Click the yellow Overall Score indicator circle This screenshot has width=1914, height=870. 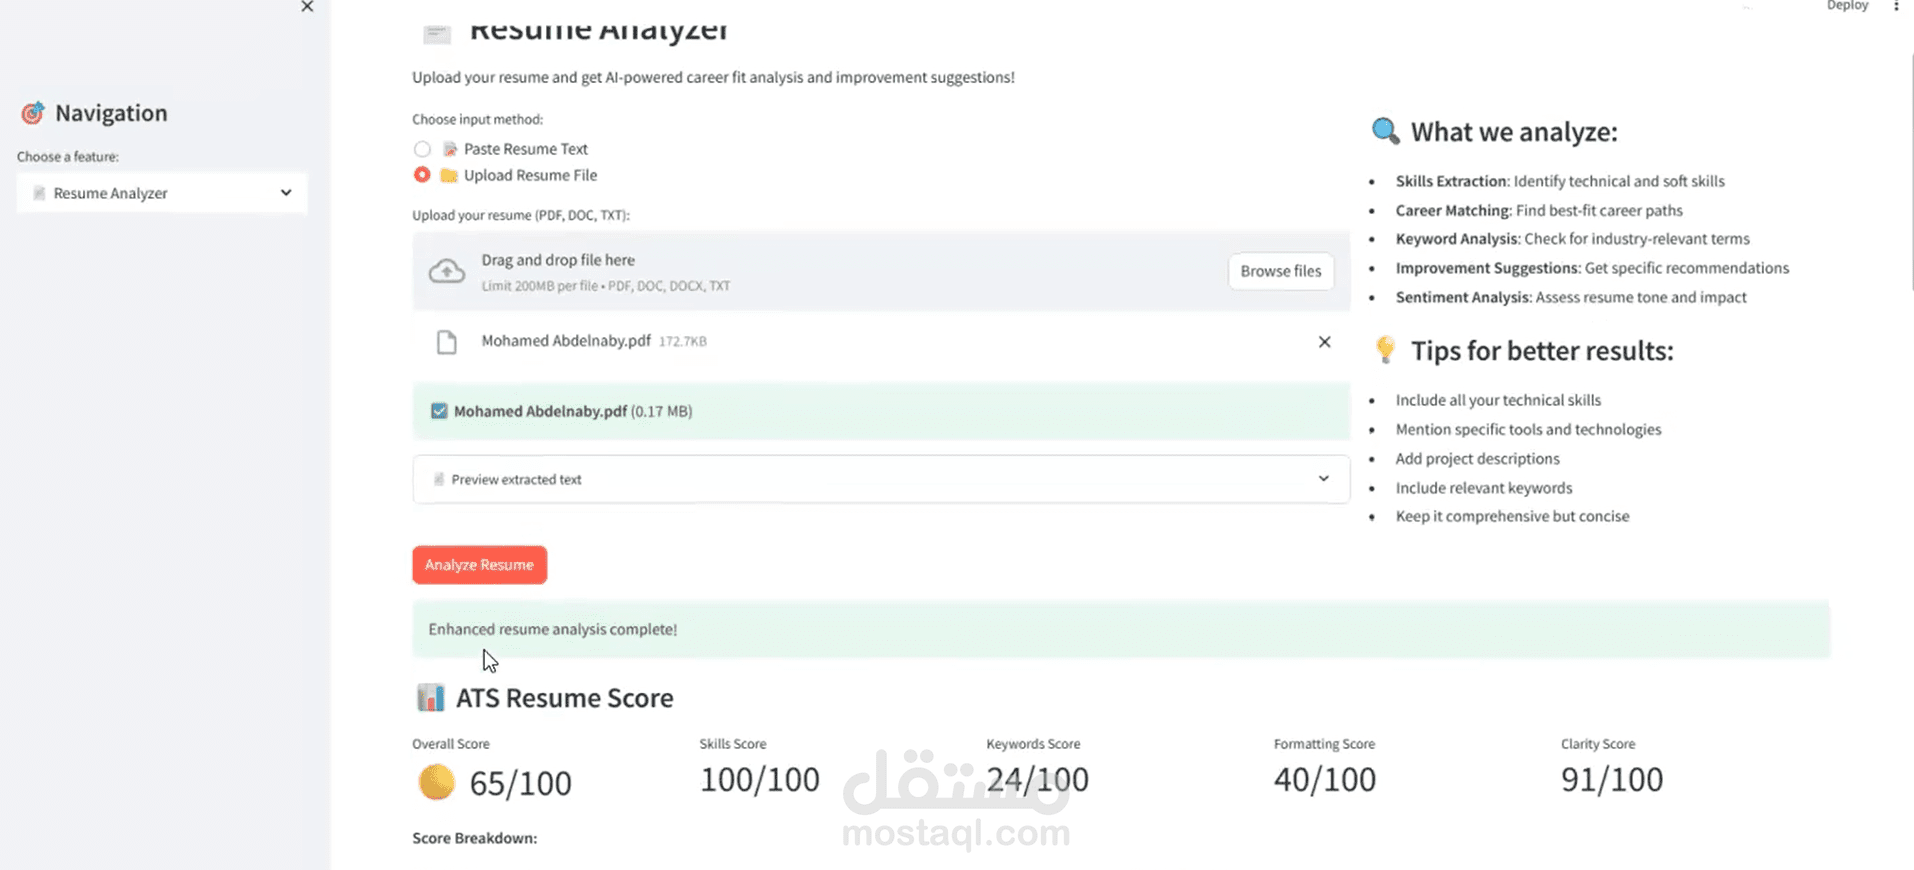tap(436, 782)
